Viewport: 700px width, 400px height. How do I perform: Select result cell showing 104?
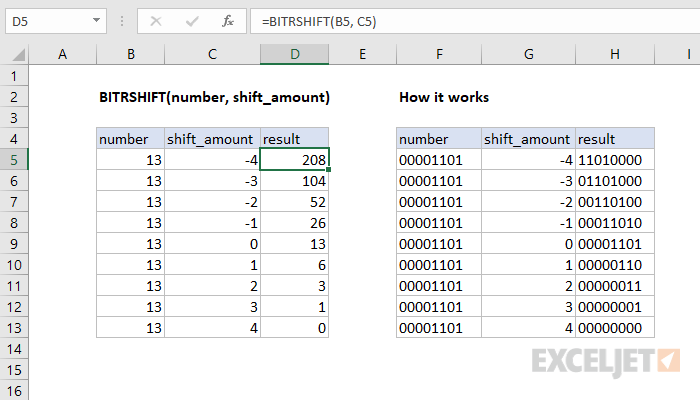coord(295,181)
